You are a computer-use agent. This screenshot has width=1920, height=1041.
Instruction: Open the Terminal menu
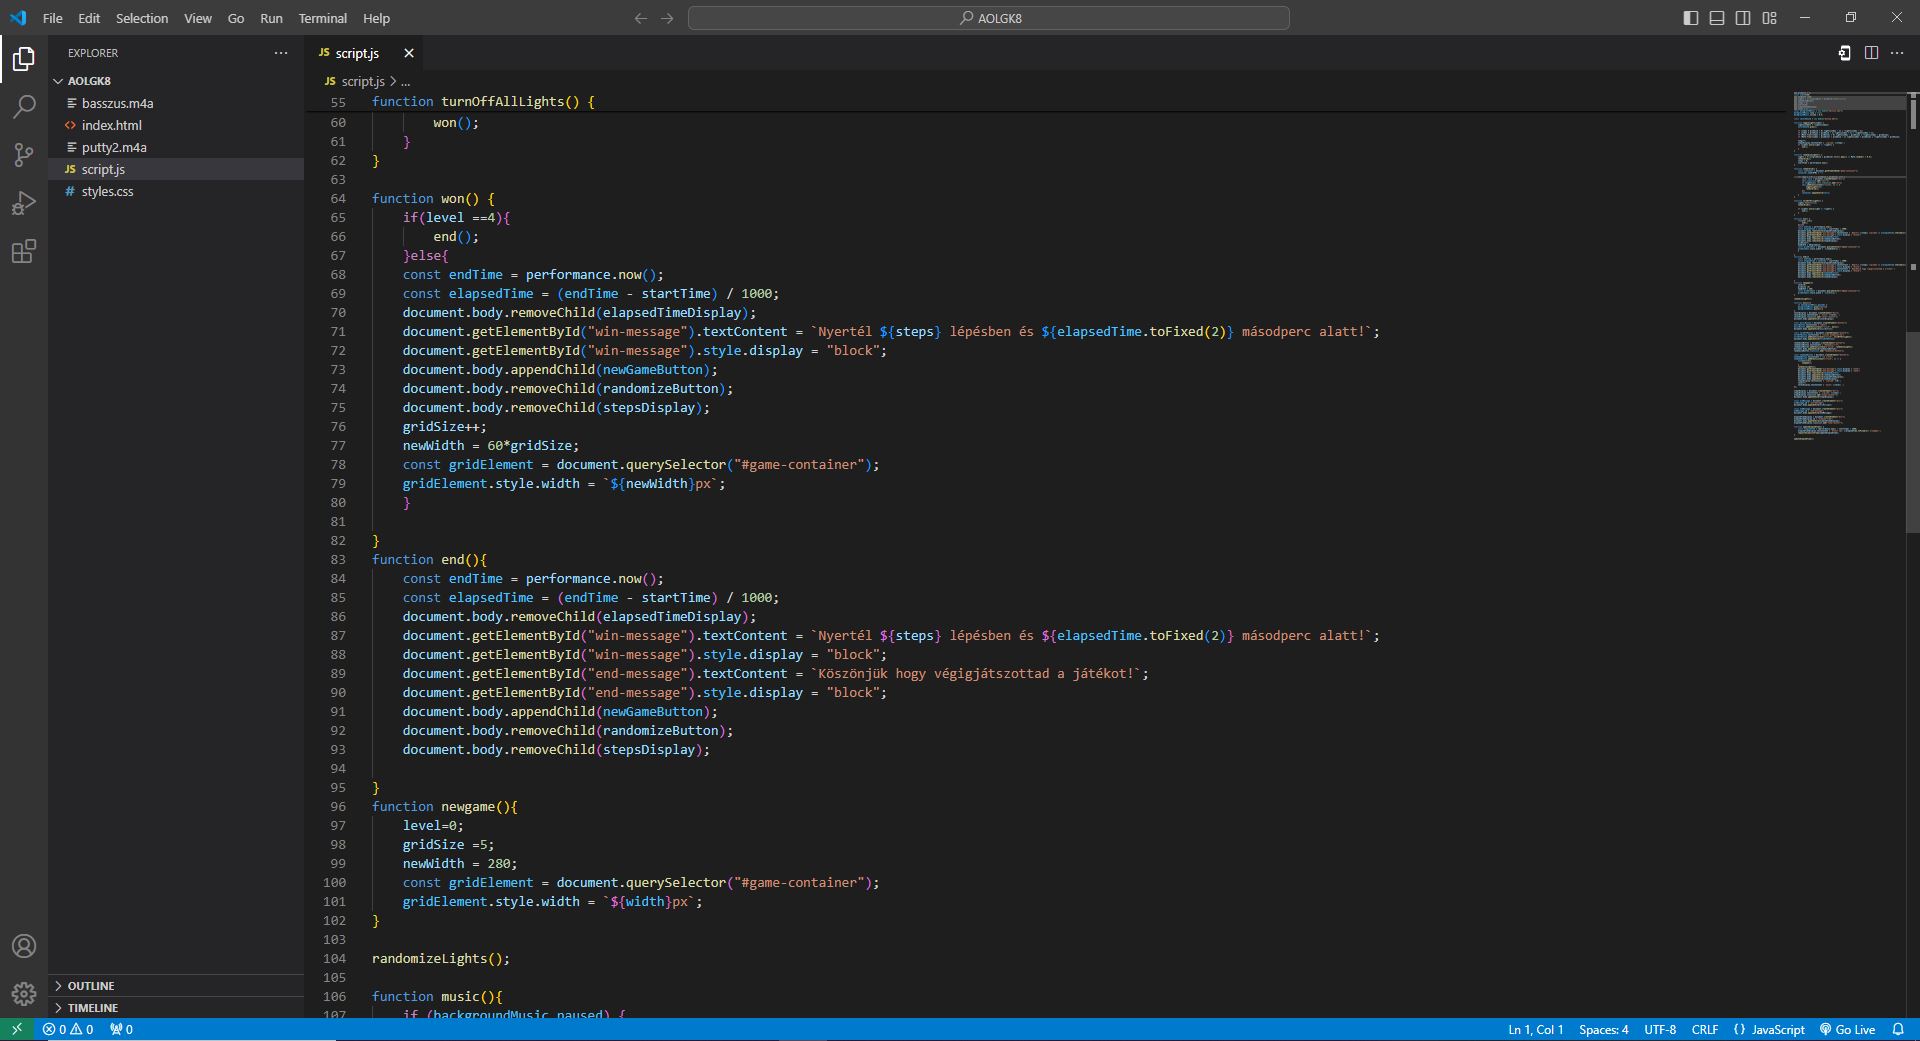(x=323, y=18)
